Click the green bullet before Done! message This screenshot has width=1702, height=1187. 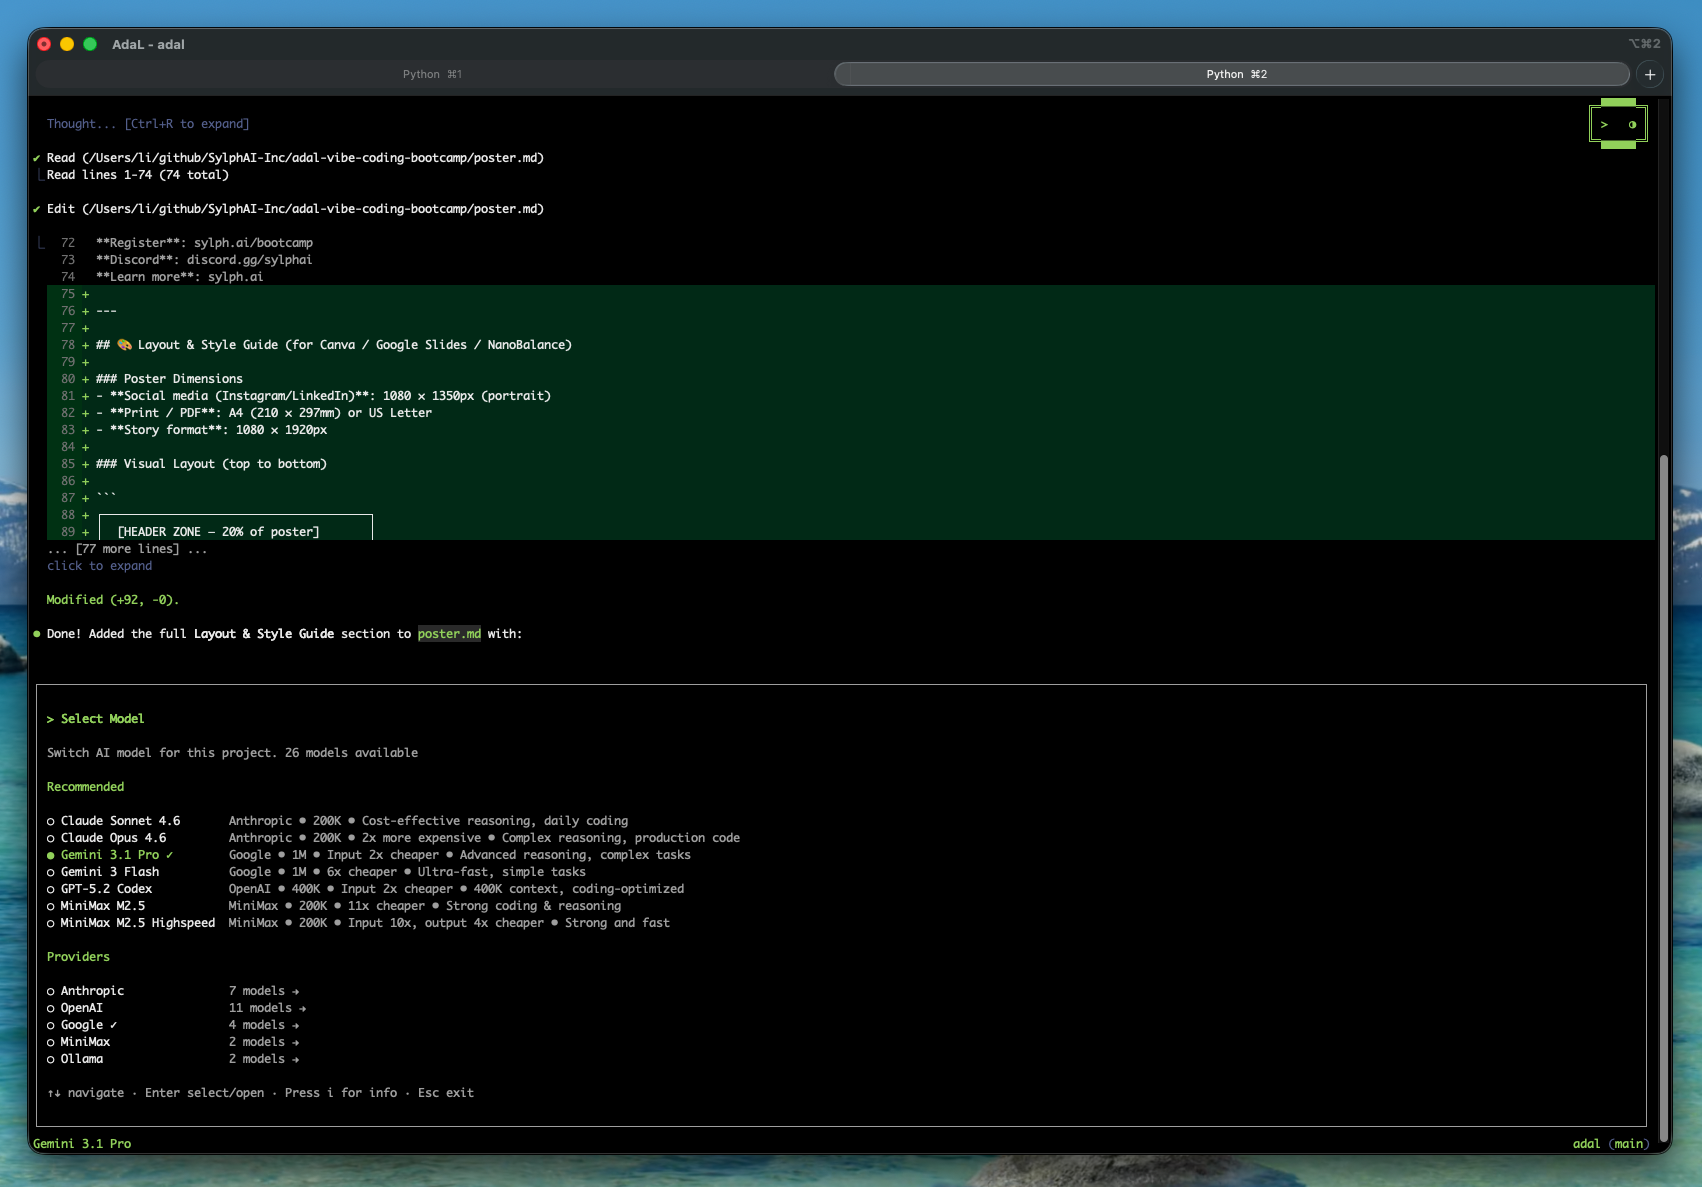(37, 634)
